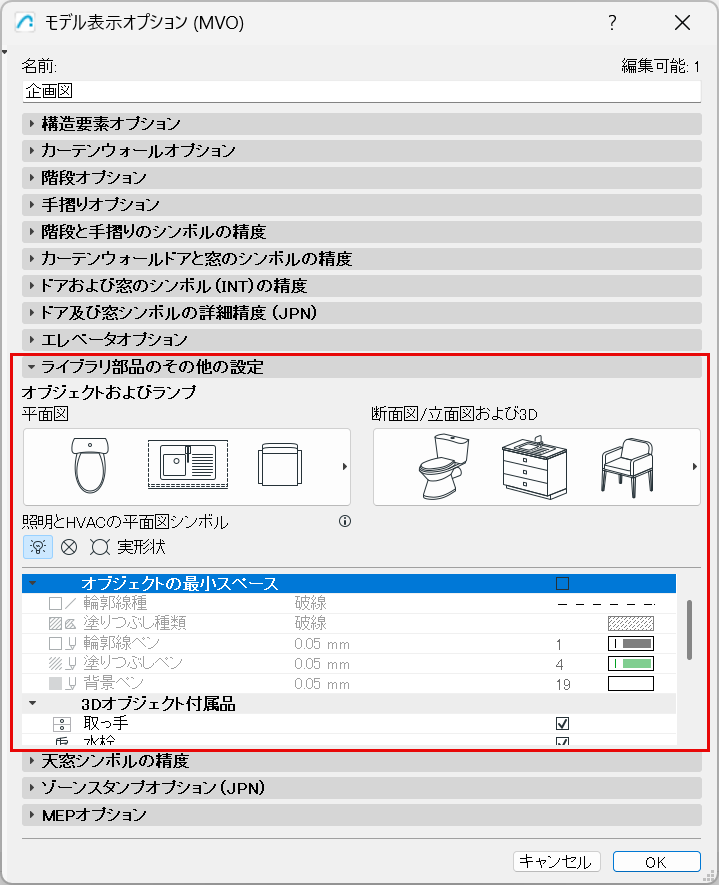Select the kitchen sink plan symbol
Screen dimensions: 719x885
point(188,464)
